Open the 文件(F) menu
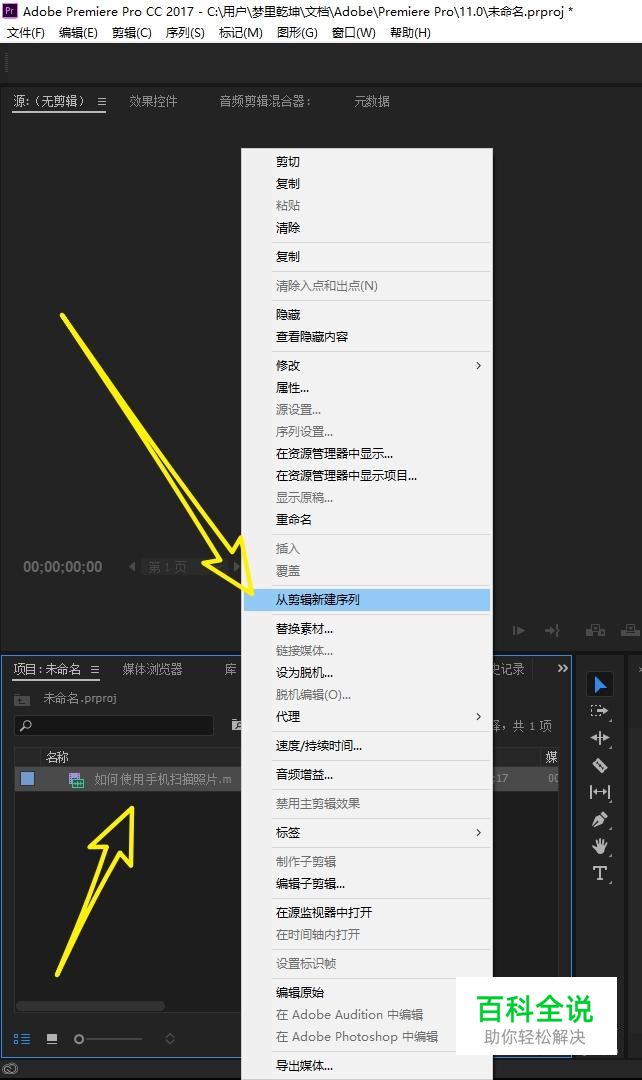 pos(25,32)
